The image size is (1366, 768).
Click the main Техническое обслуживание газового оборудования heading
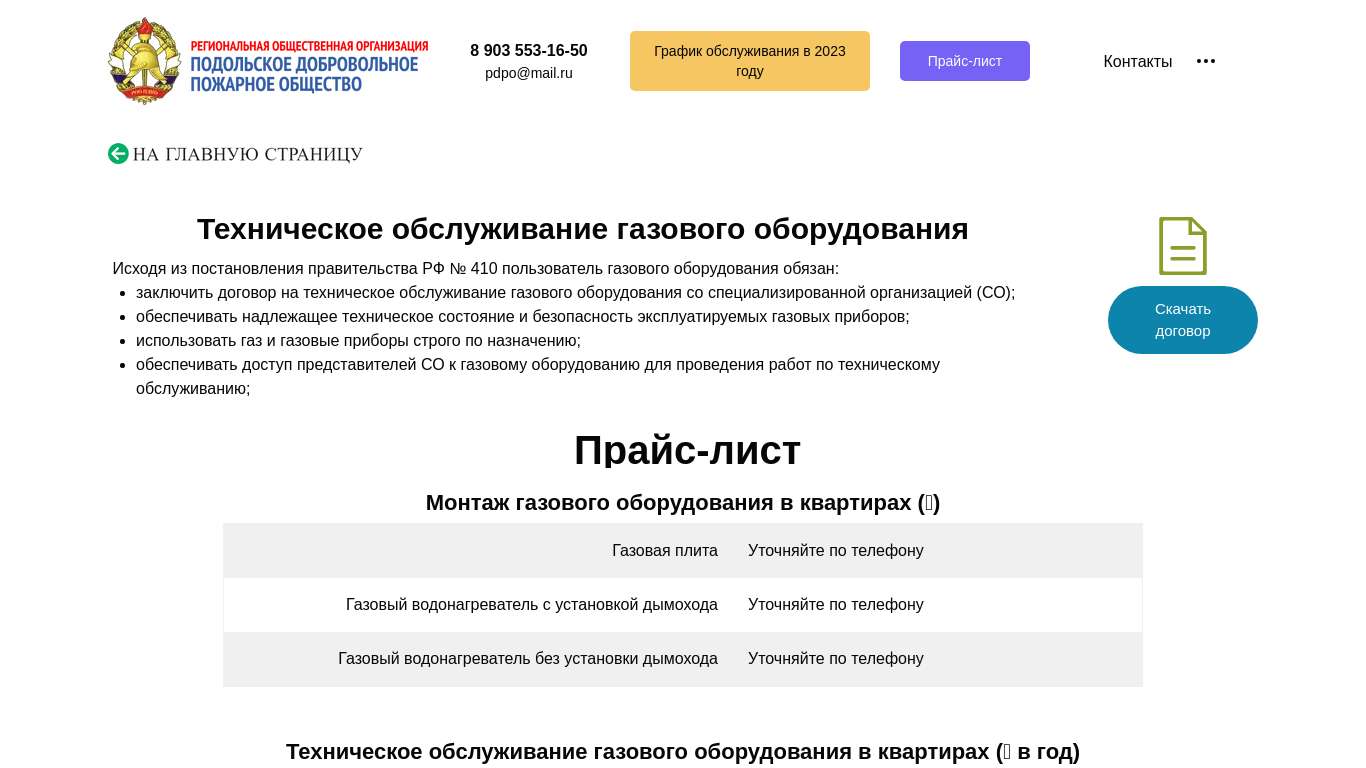[582, 229]
